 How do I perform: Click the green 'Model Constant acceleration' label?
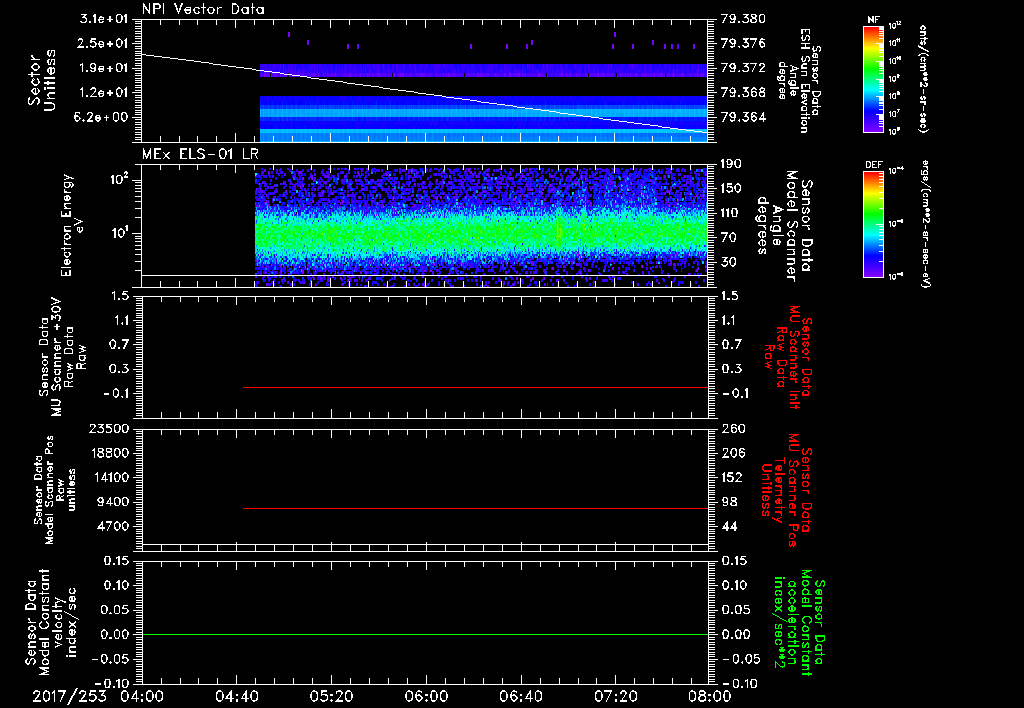[x=799, y=623]
